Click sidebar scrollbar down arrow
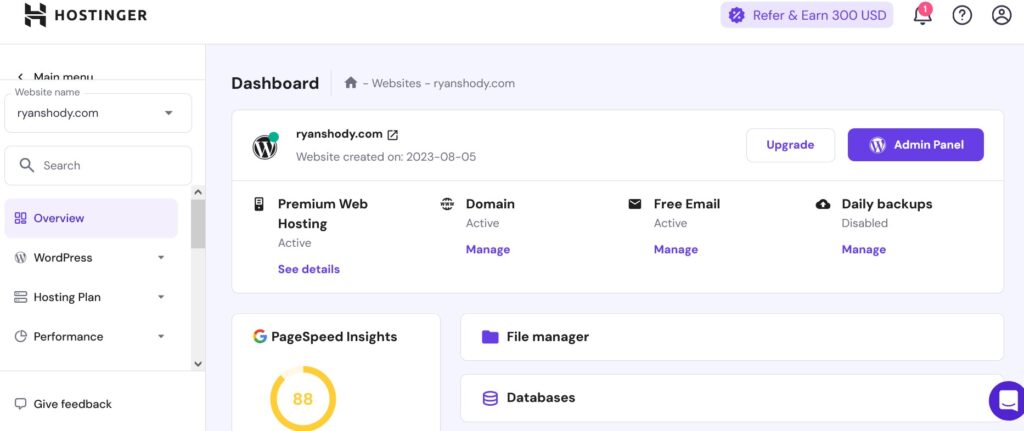 pyautogui.click(x=198, y=364)
